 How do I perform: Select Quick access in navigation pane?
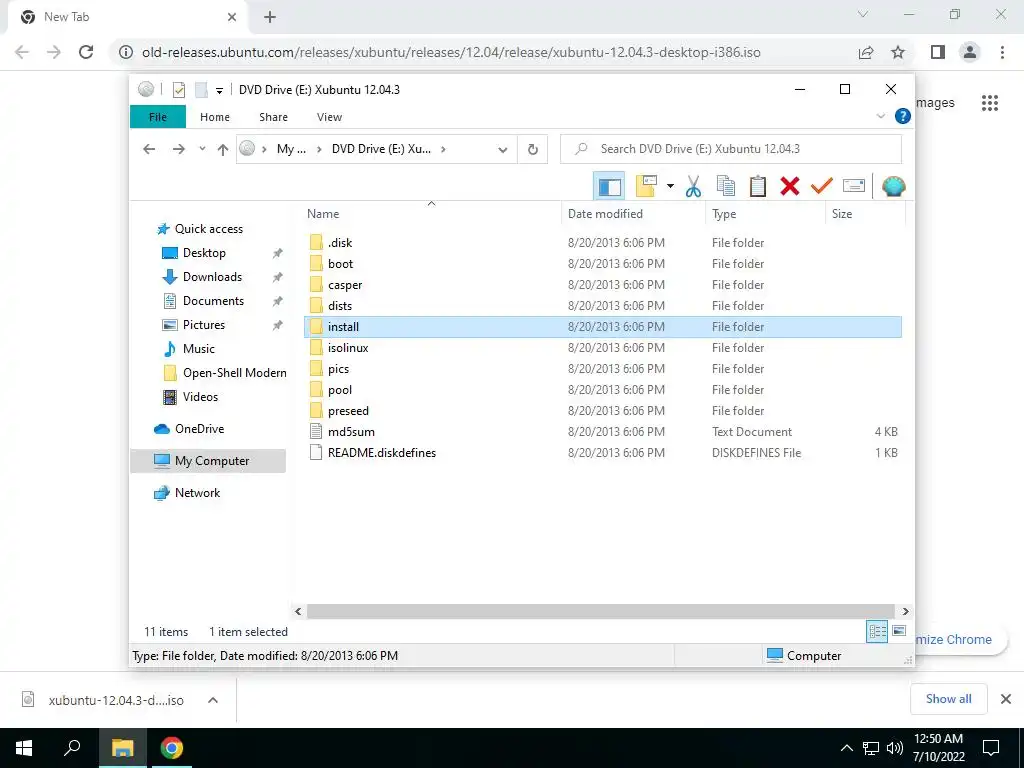tap(208, 229)
